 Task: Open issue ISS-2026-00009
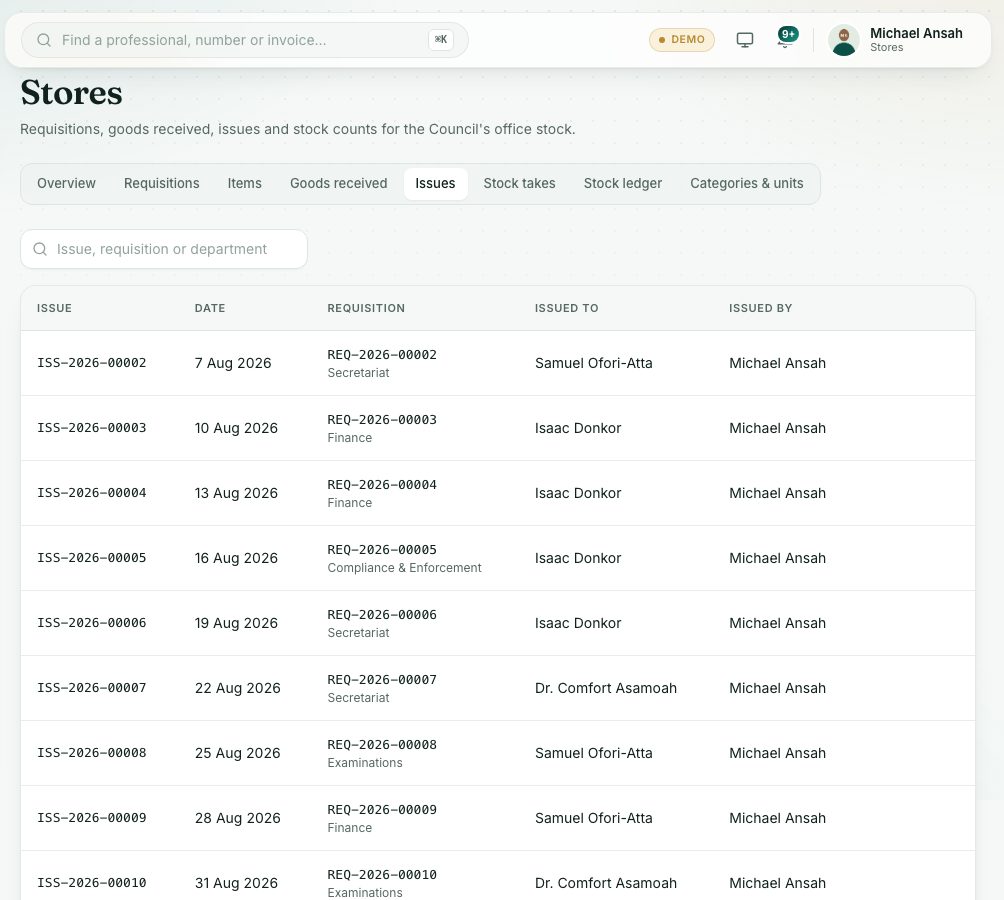(x=92, y=818)
